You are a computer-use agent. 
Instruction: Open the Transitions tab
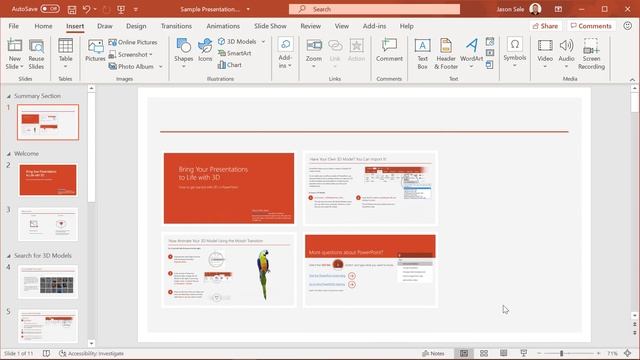coord(176,26)
